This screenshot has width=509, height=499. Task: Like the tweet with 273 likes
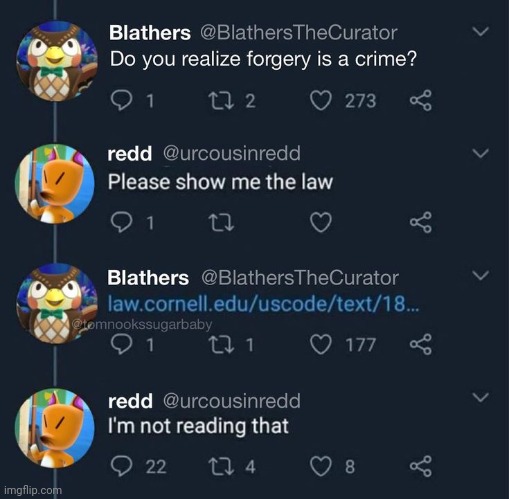(321, 100)
